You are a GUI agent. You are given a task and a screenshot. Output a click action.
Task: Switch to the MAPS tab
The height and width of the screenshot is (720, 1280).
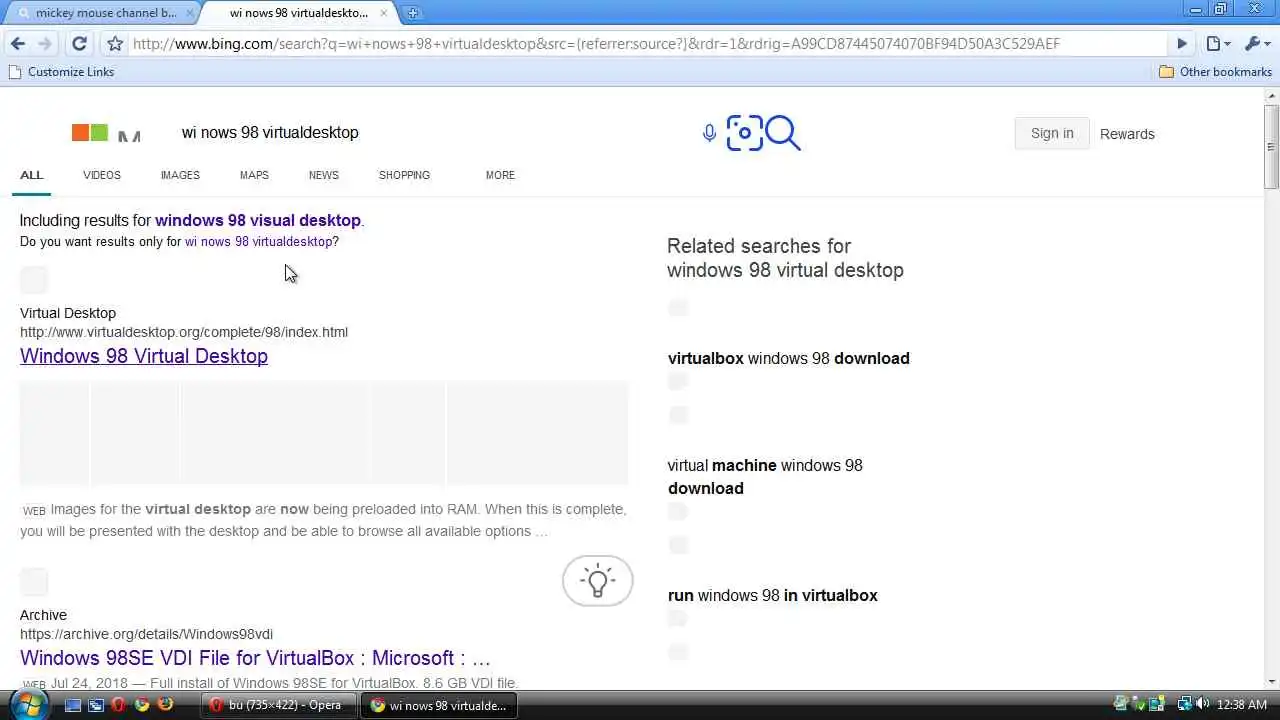click(254, 175)
